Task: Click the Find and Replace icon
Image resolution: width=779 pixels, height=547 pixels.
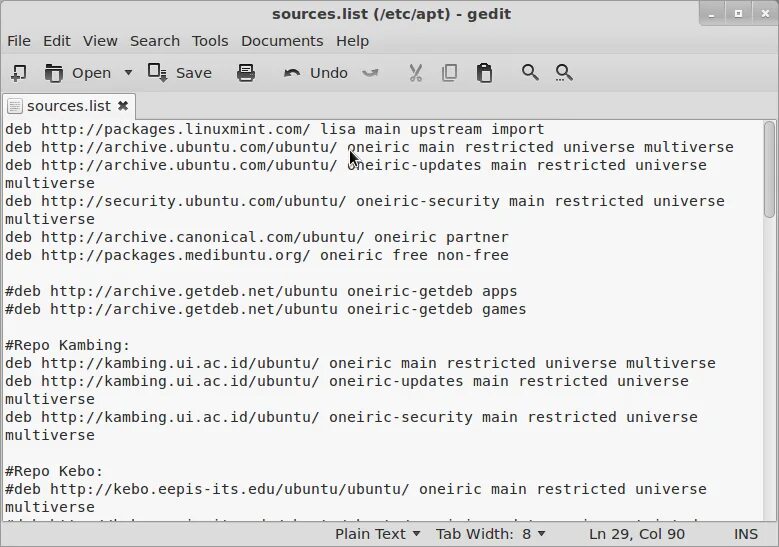Action: (564, 73)
